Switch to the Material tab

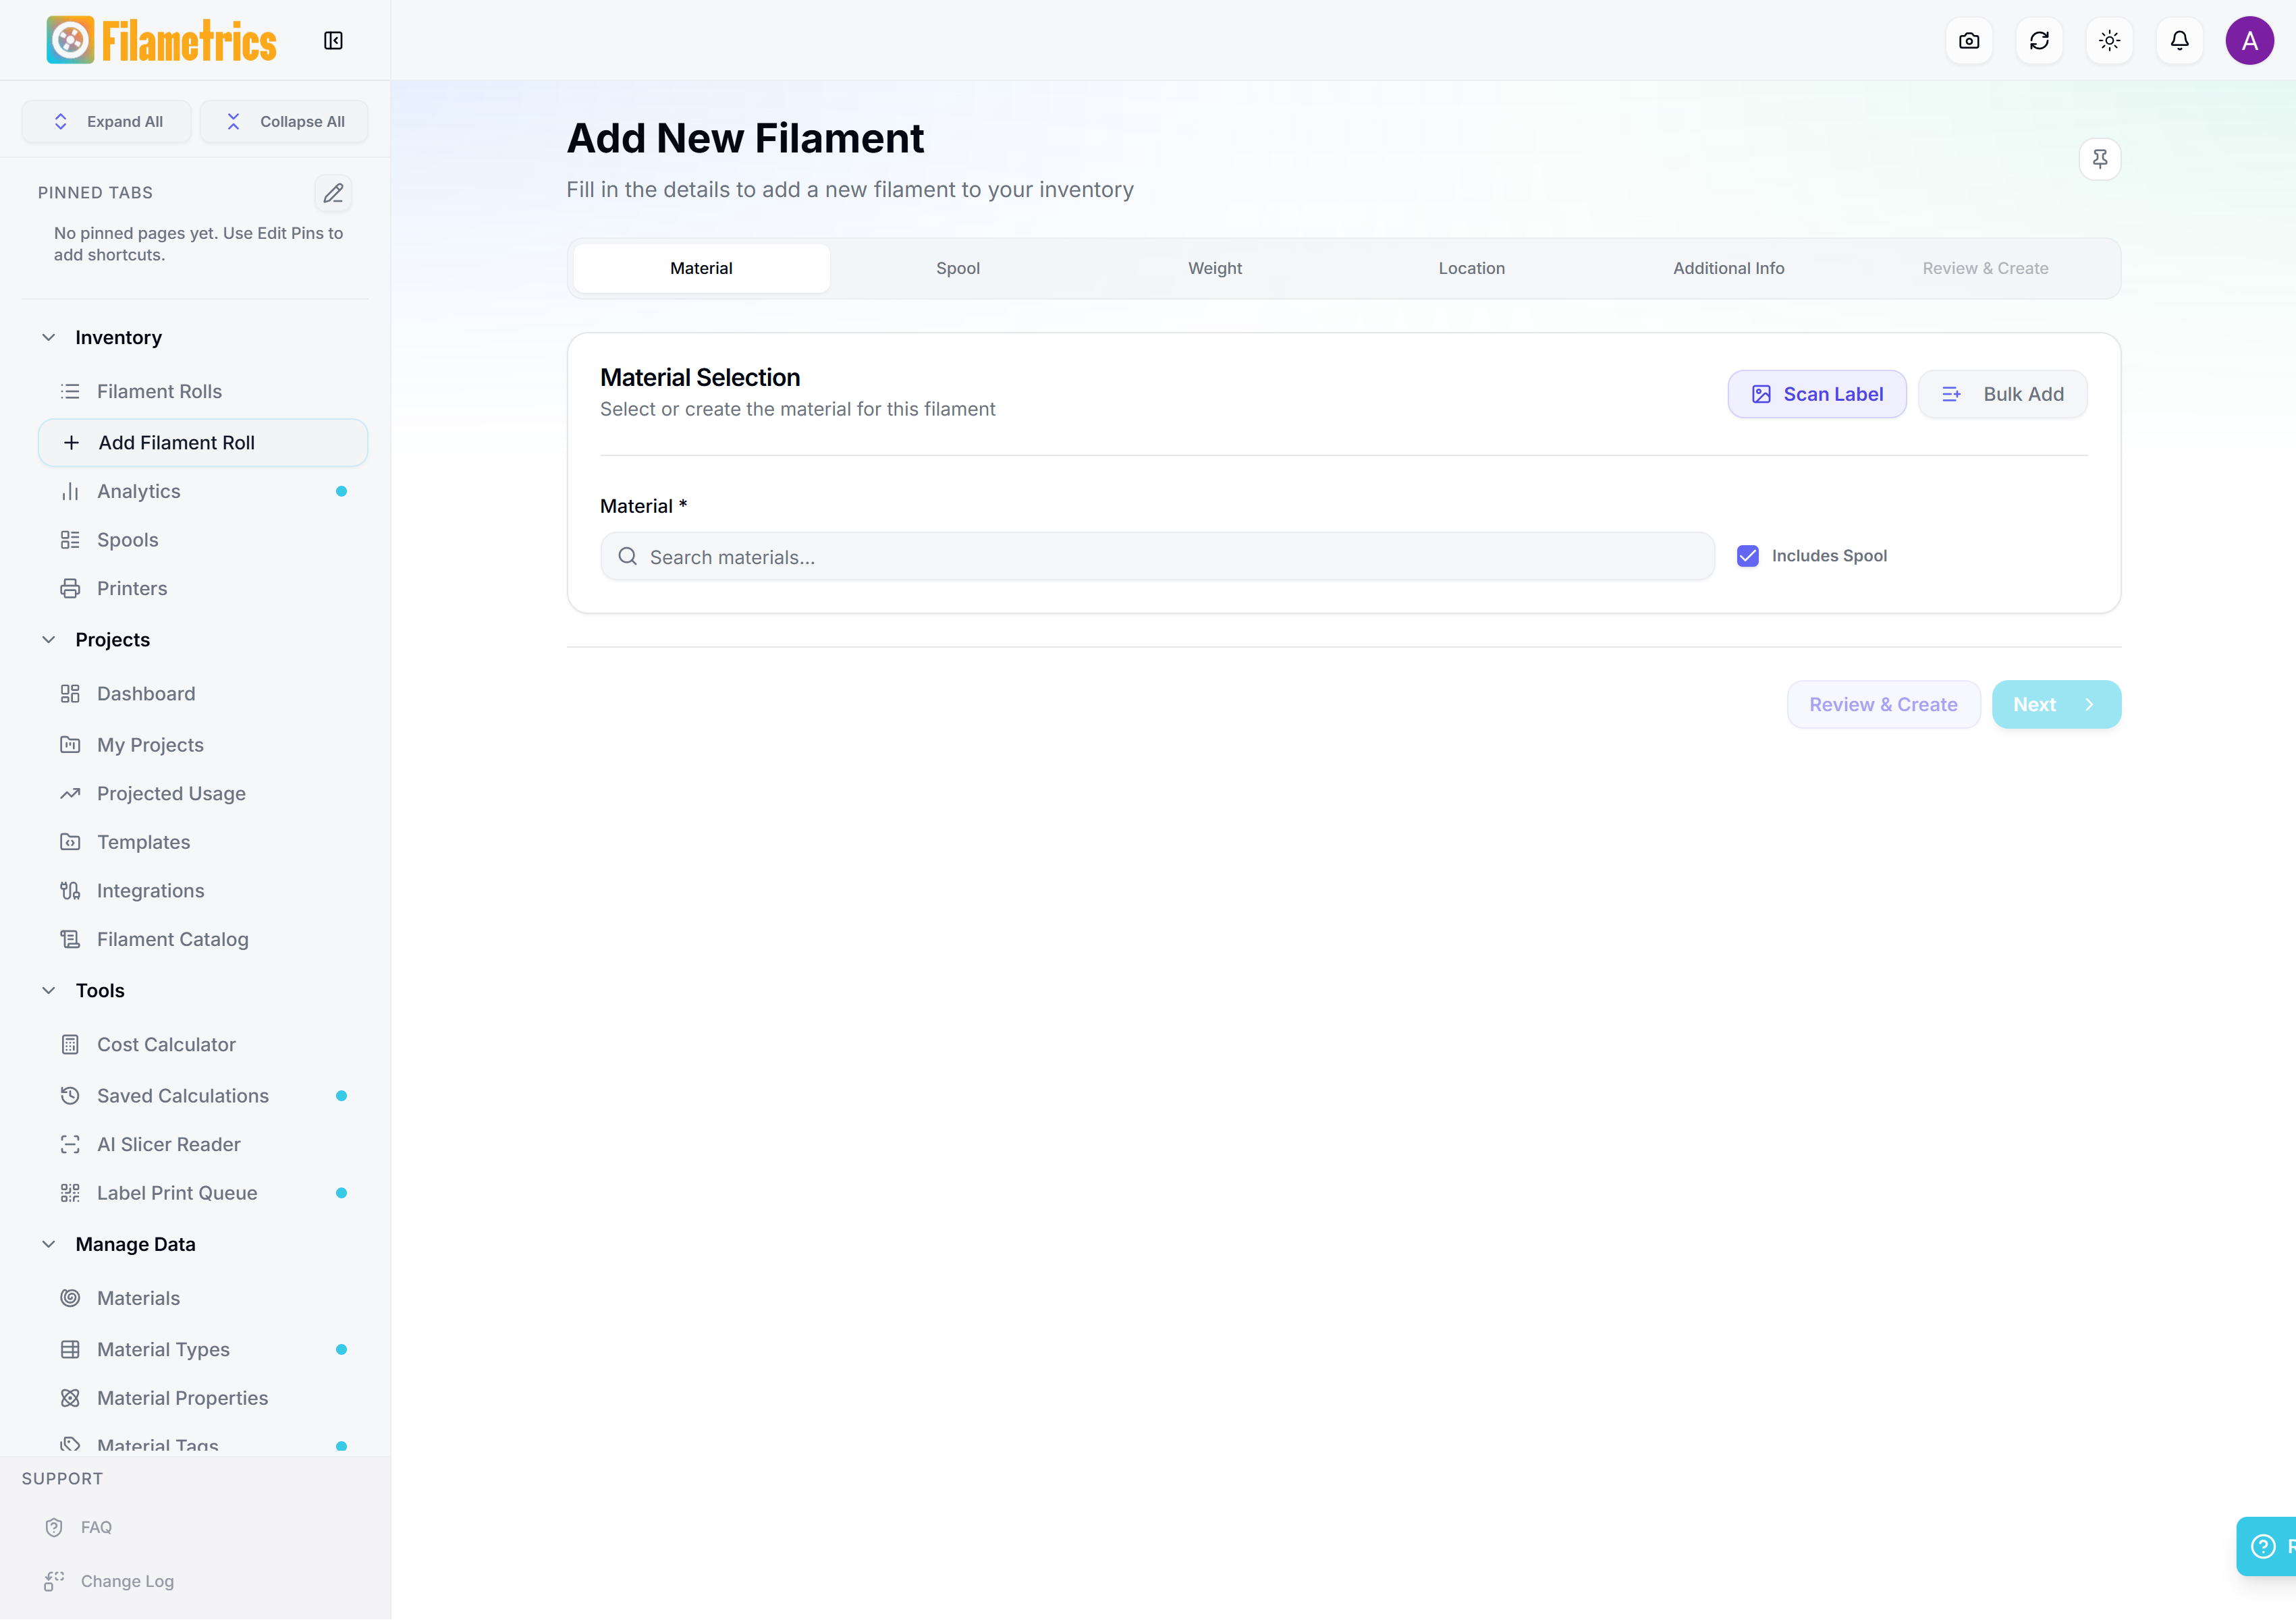(701, 268)
